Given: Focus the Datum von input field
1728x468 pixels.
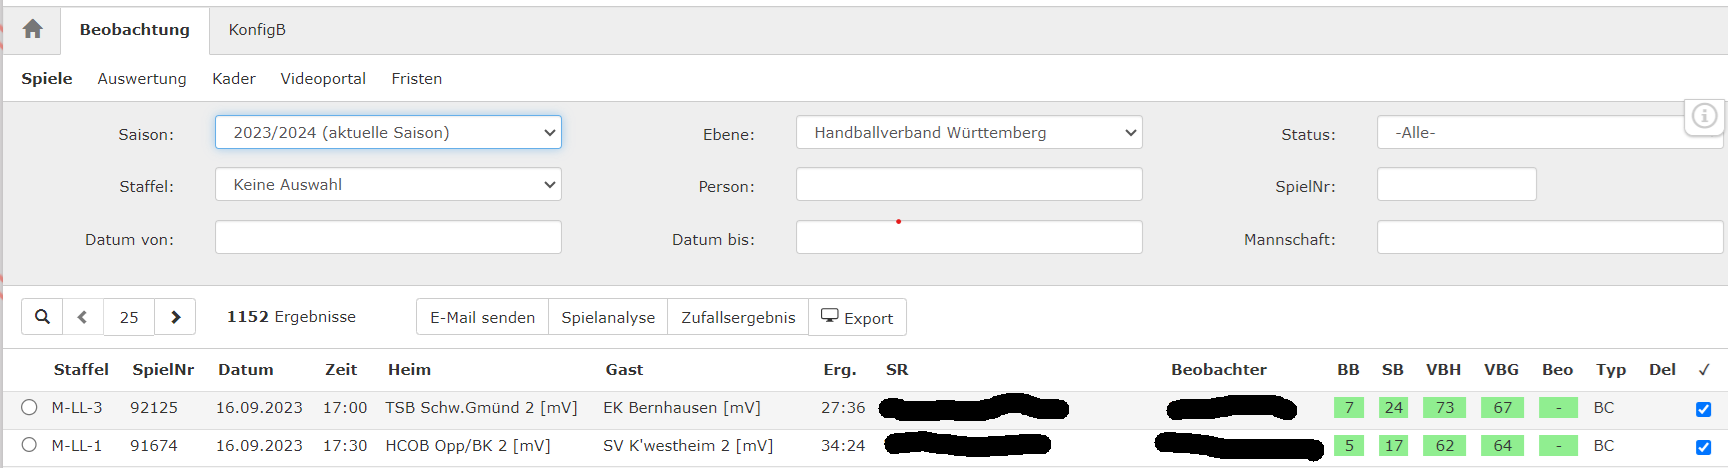Looking at the screenshot, I should click(x=388, y=237).
